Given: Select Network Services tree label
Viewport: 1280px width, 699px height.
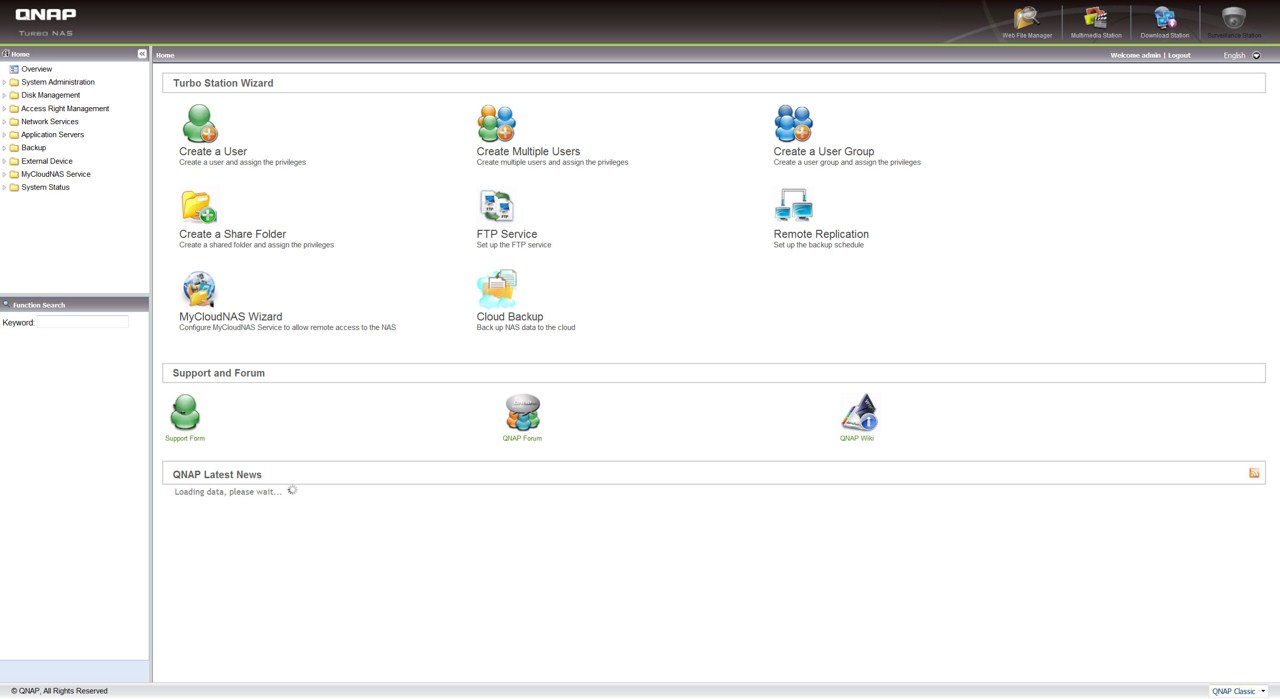Looking at the screenshot, I should pos(50,121).
